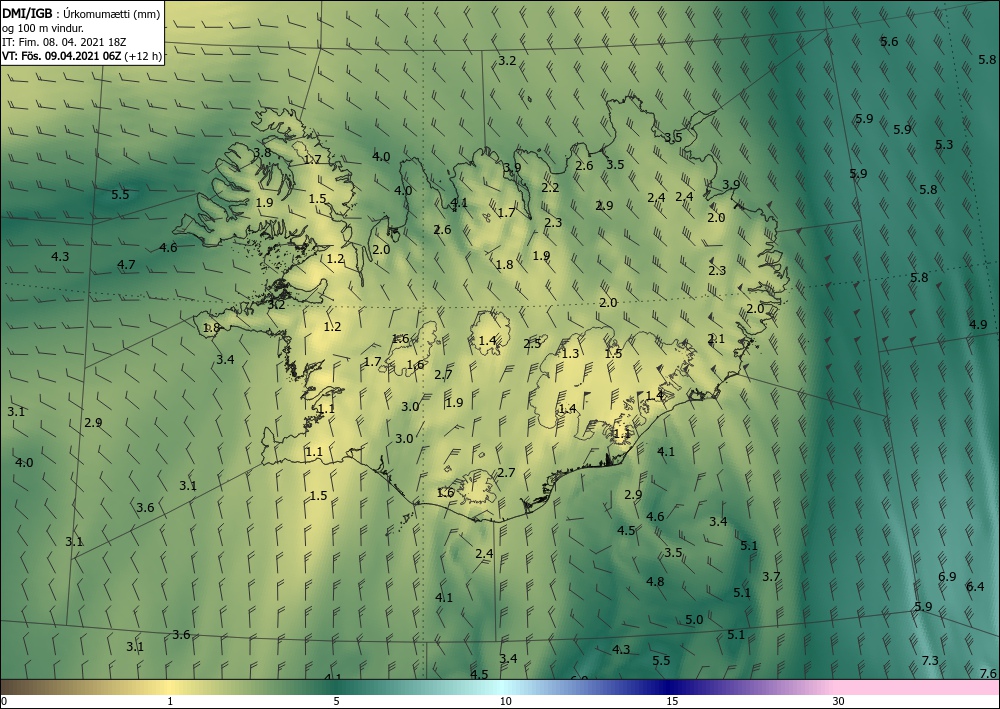Select the 'VT: Fös. 09.04.2021 06Z (+12 h)' line

pyautogui.click(x=81, y=56)
